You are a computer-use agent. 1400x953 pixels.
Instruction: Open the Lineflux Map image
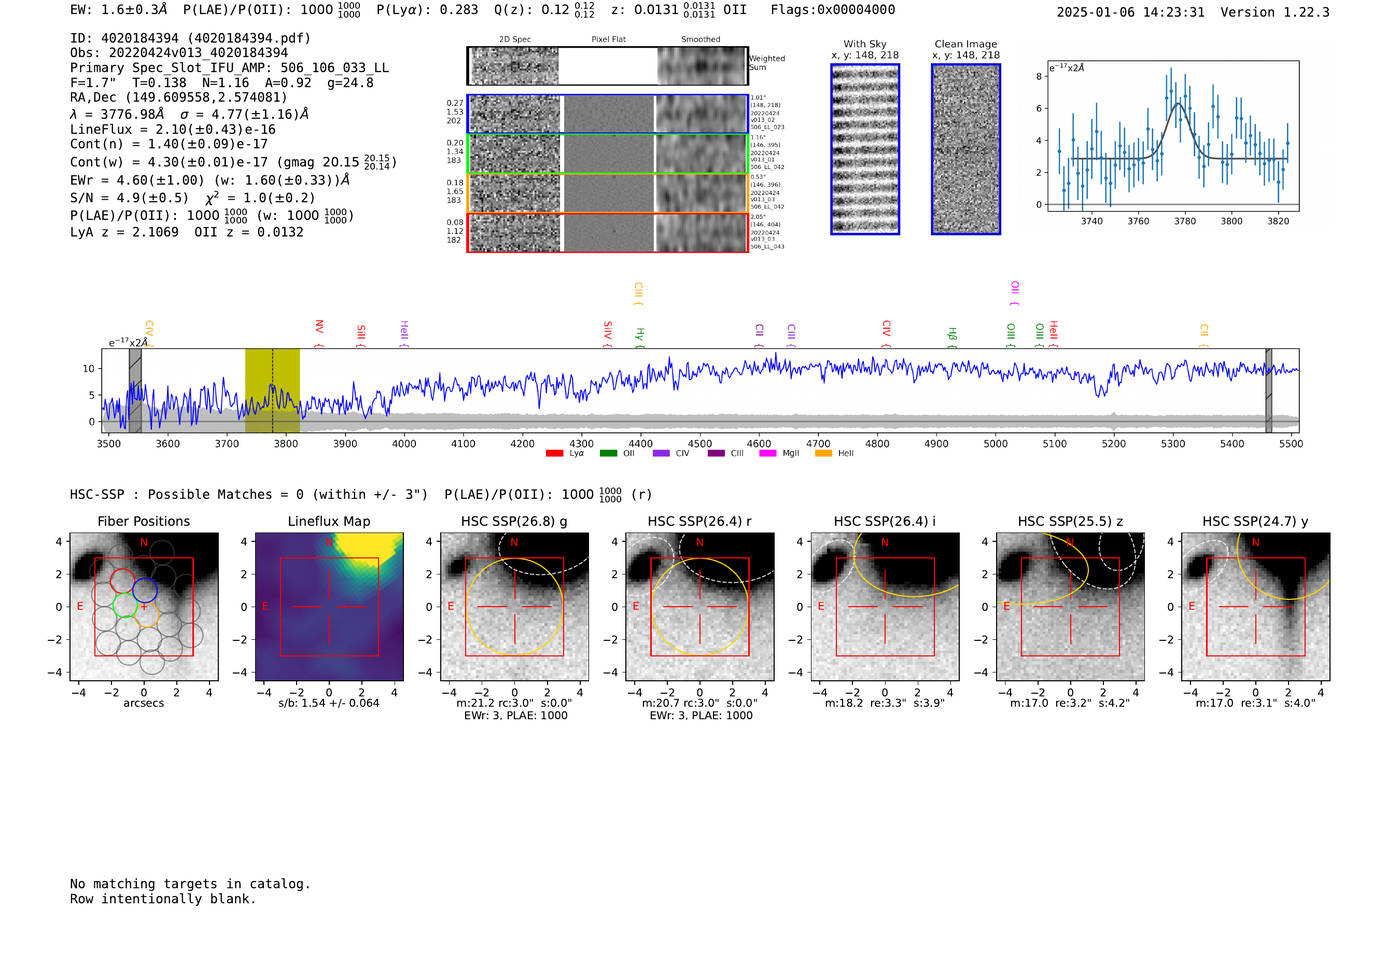pos(329,607)
